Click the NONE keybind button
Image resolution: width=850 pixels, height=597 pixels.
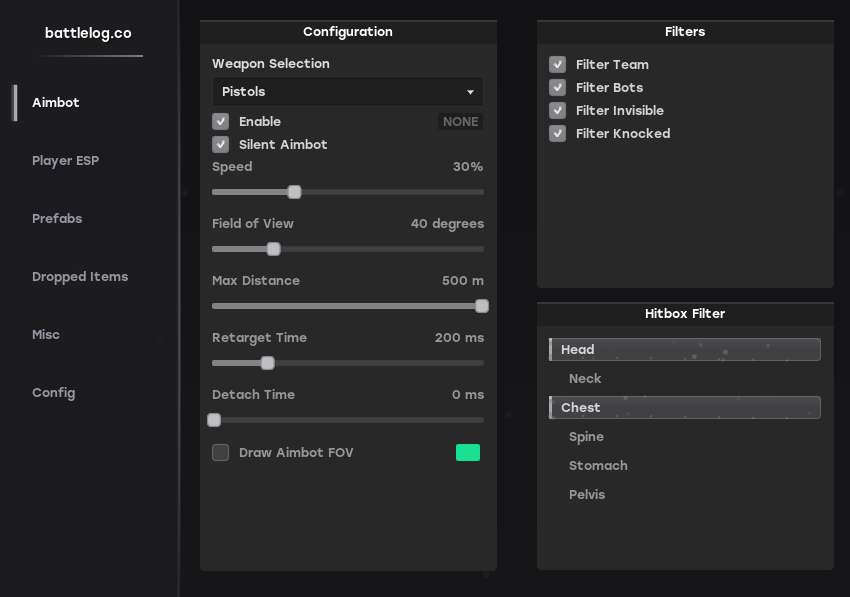point(460,121)
